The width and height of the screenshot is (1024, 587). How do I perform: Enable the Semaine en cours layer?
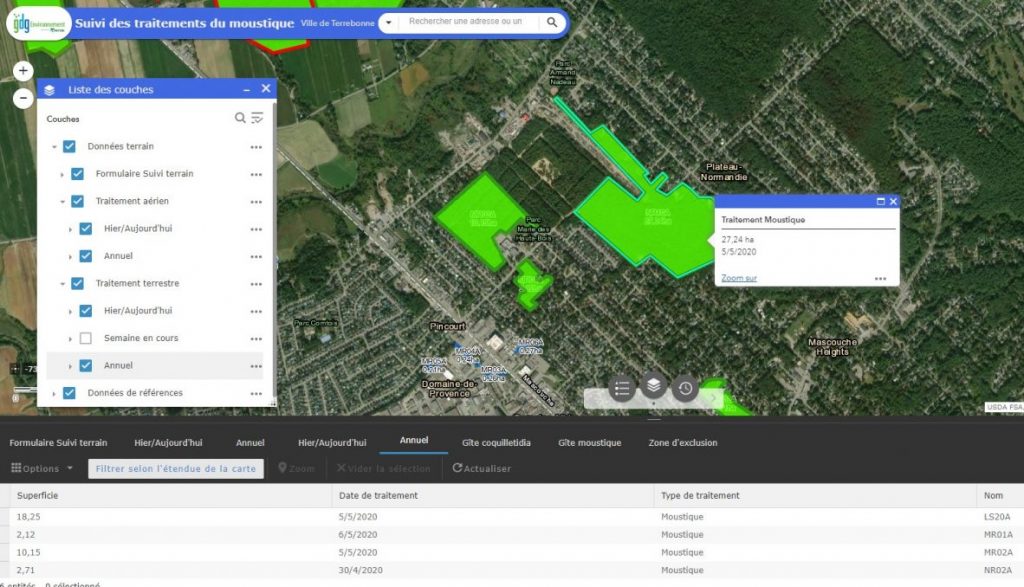(85, 338)
